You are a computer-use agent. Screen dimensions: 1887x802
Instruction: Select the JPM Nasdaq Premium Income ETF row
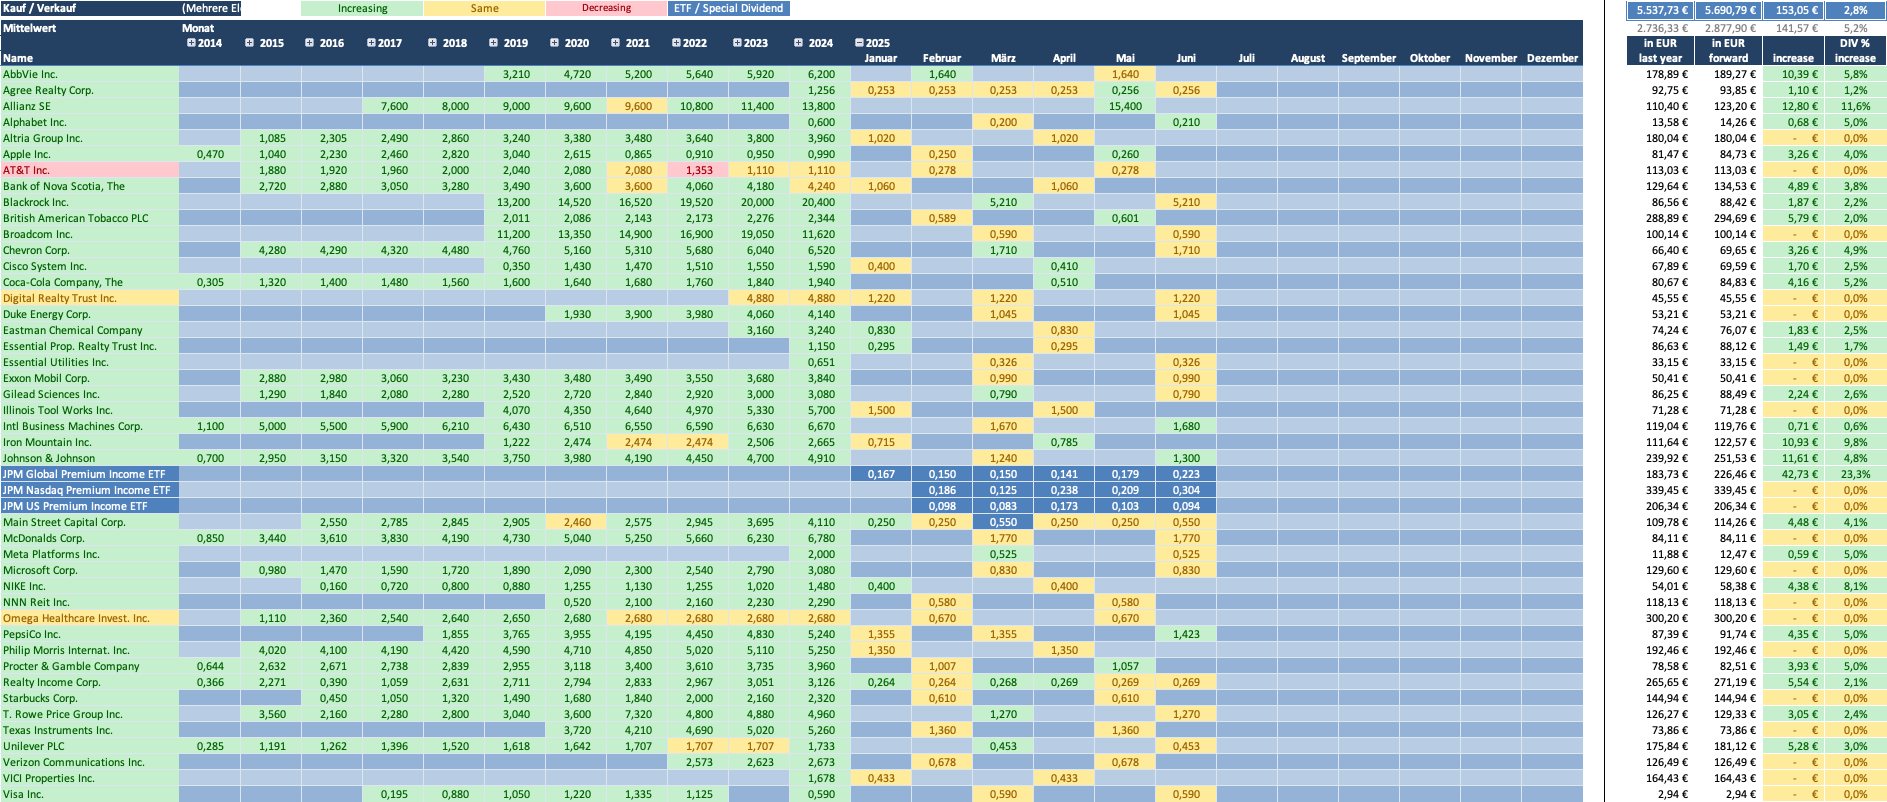tap(90, 490)
